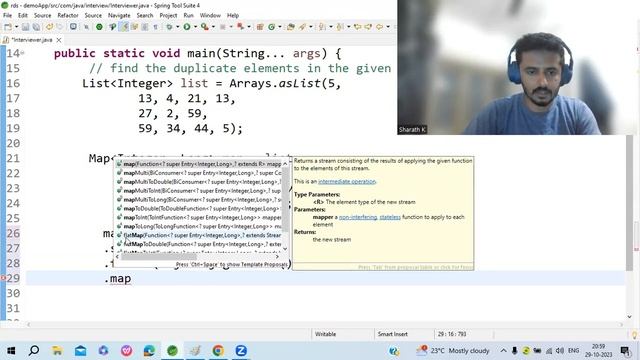Open the Edit menu

coord(23,16)
